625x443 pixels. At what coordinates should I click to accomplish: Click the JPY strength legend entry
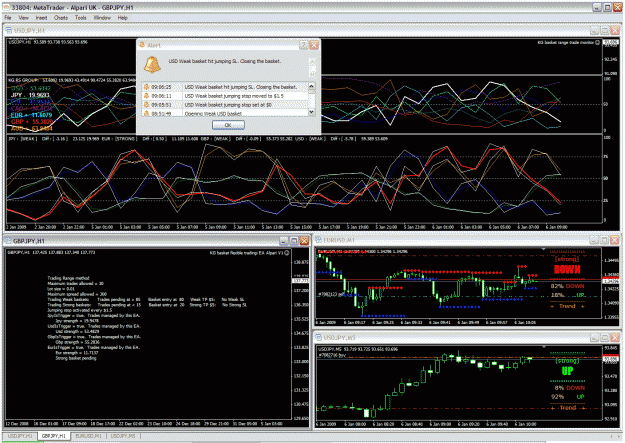pos(30,95)
